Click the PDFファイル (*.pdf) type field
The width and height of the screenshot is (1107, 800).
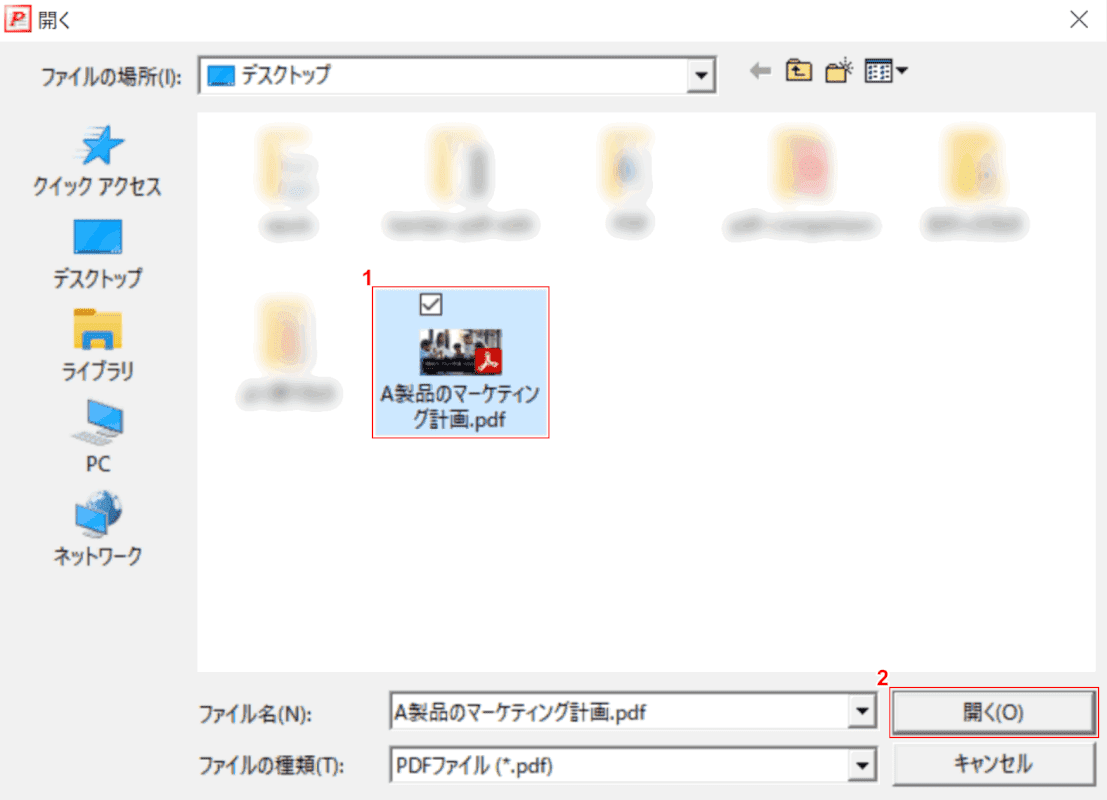[619, 765]
